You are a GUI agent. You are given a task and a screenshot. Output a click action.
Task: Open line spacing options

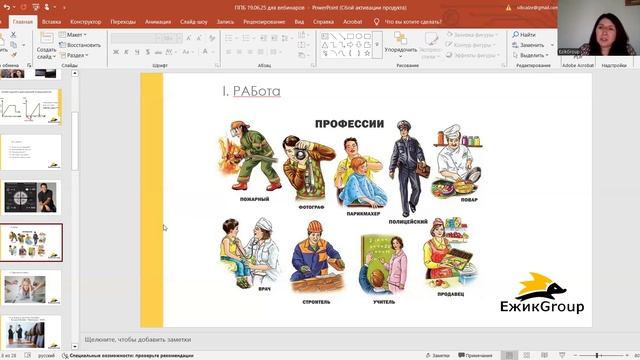pos(286,38)
